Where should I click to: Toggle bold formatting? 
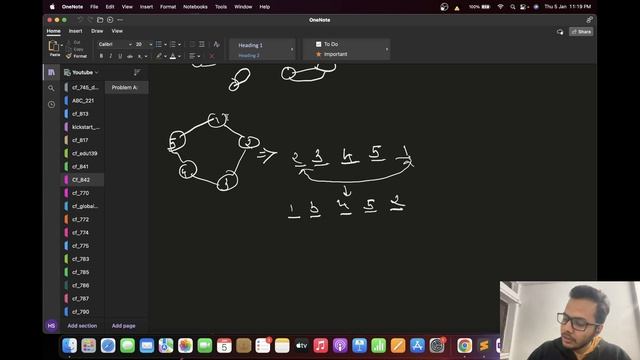(x=101, y=56)
